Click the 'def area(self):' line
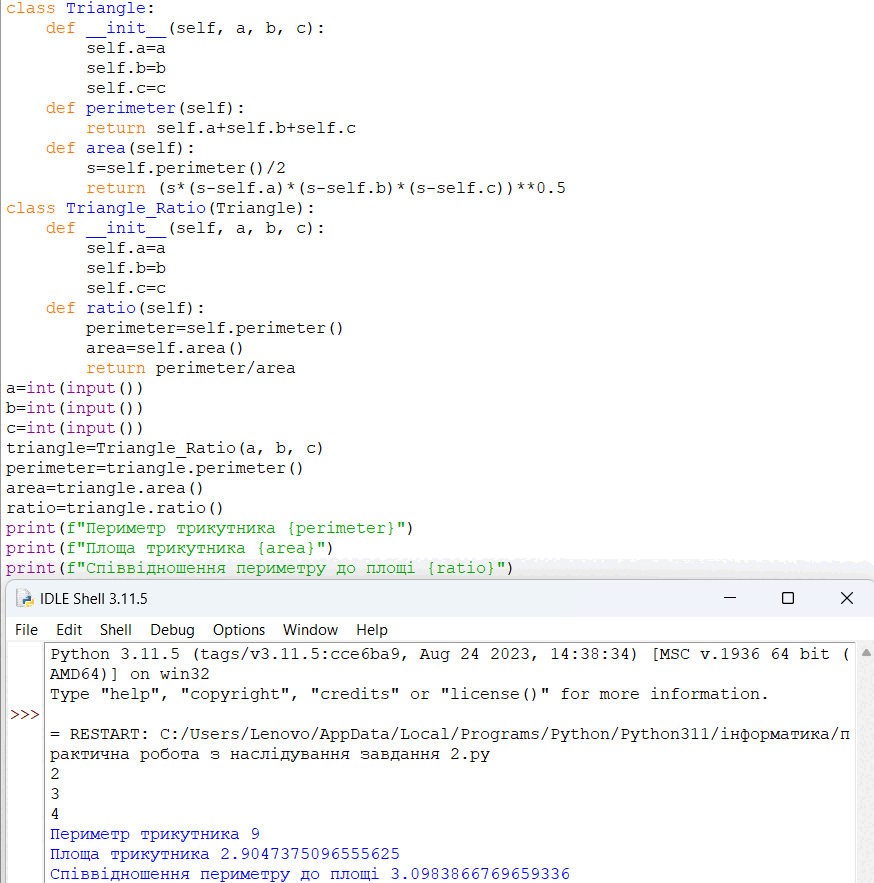874x883 pixels. tap(120, 148)
